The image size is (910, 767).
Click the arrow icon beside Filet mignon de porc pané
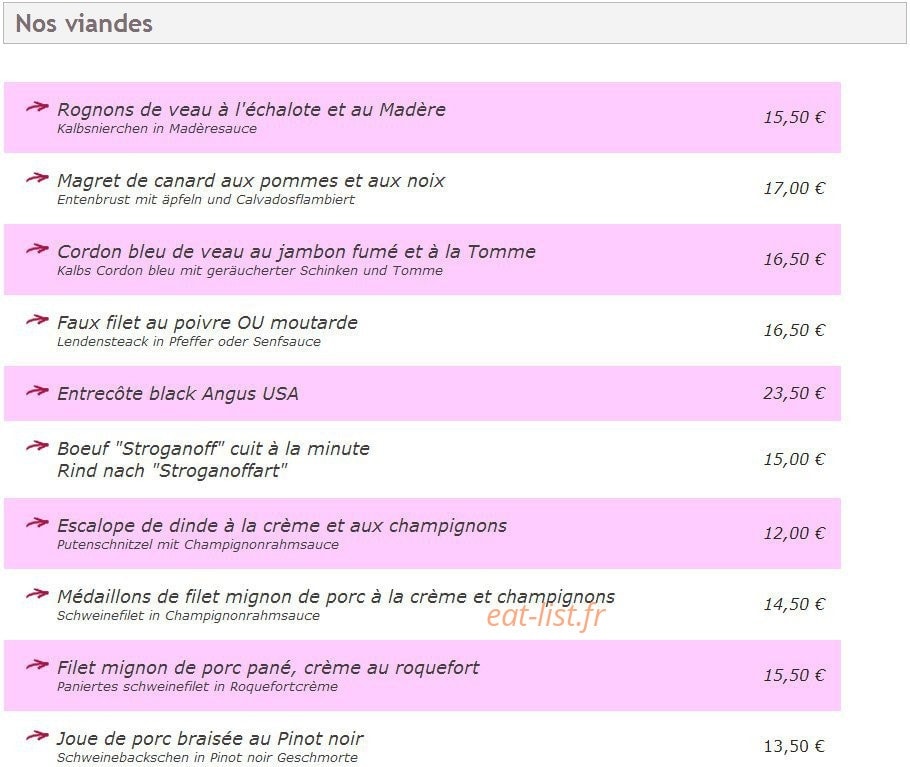click(x=37, y=665)
